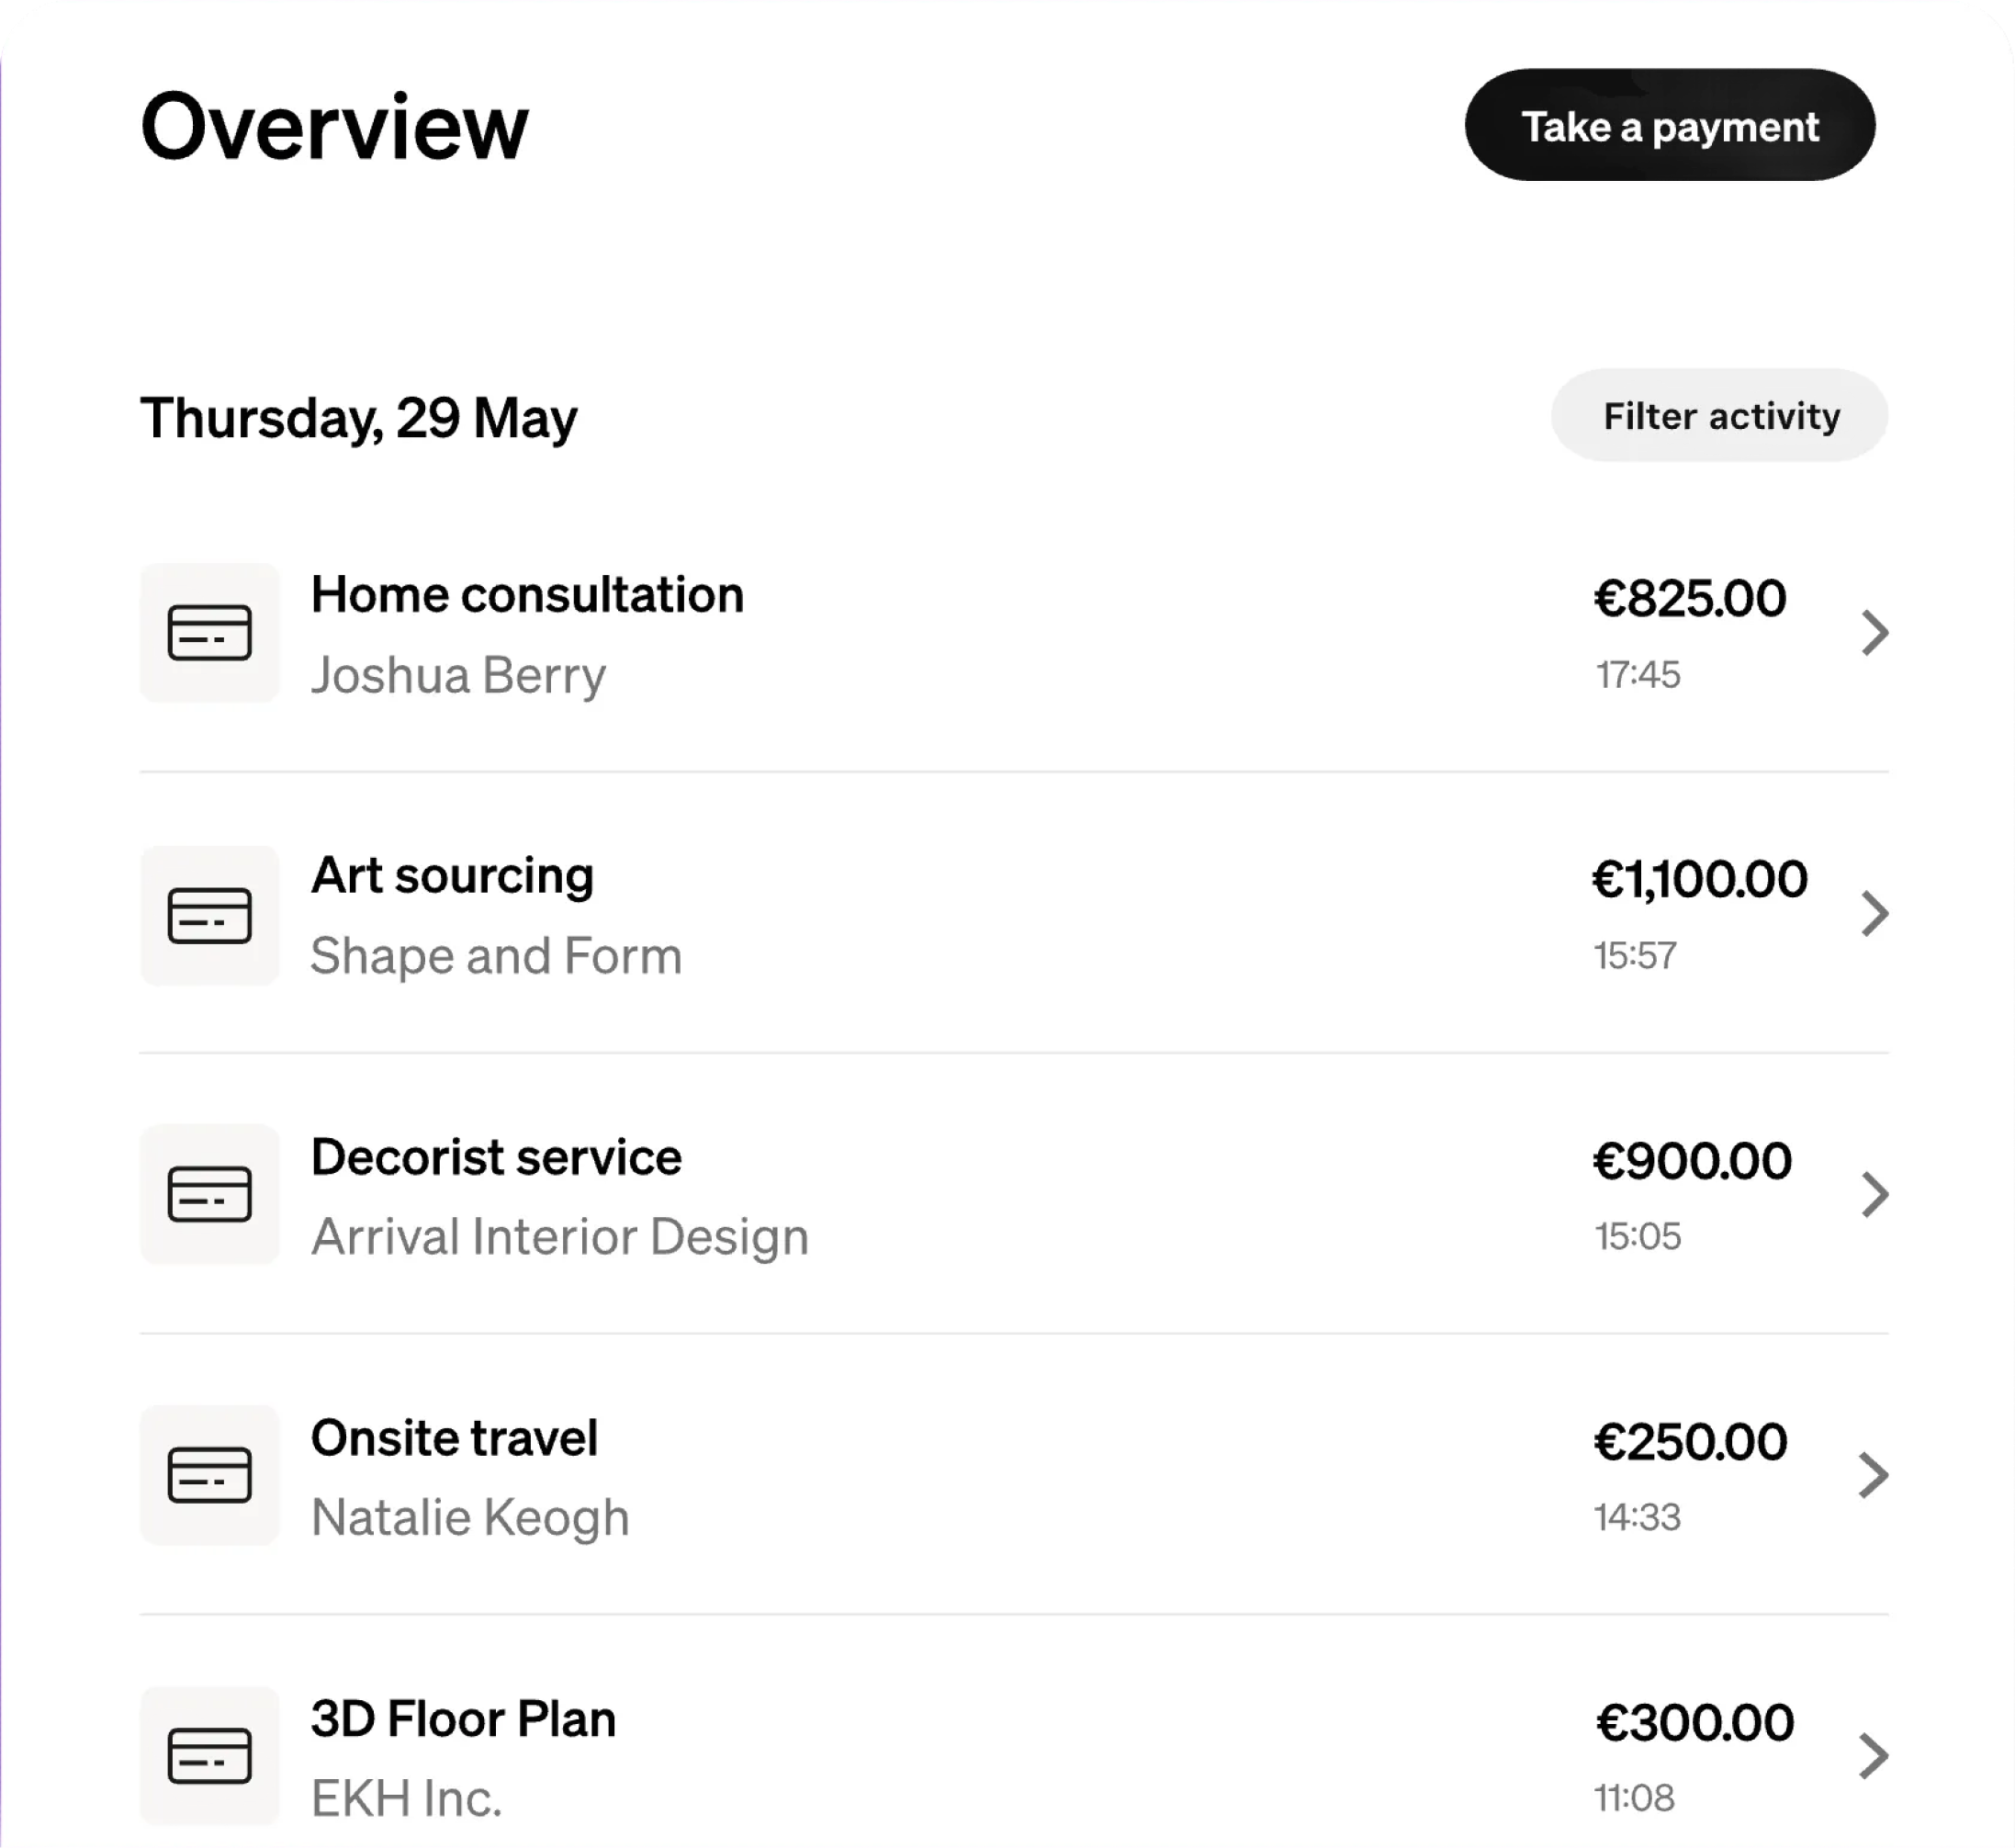
Task: Expand the Home consultation payment chevron
Action: 1874,632
